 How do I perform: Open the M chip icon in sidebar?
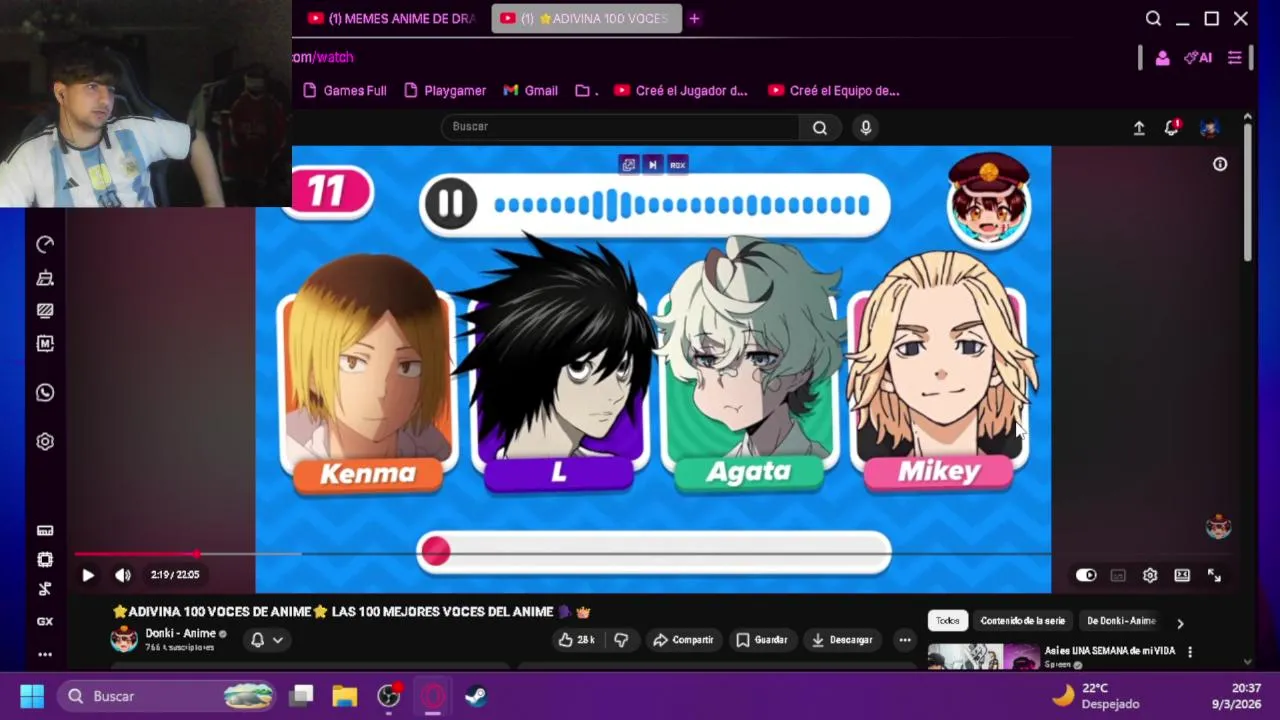click(x=45, y=343)
